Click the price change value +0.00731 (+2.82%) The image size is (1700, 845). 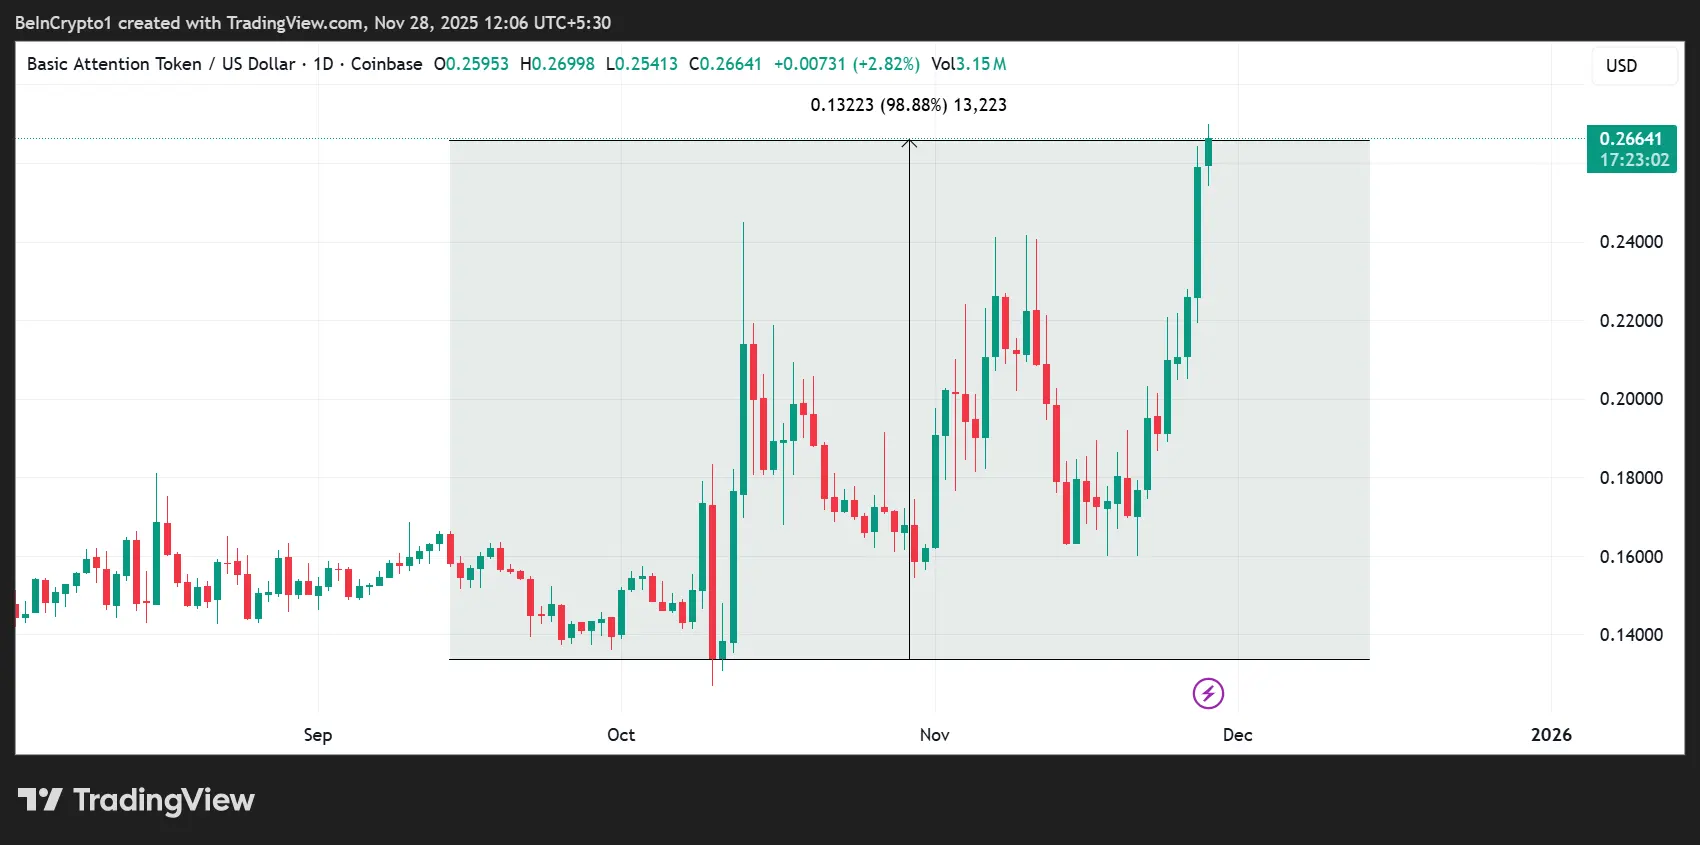[x=846, y=64]
